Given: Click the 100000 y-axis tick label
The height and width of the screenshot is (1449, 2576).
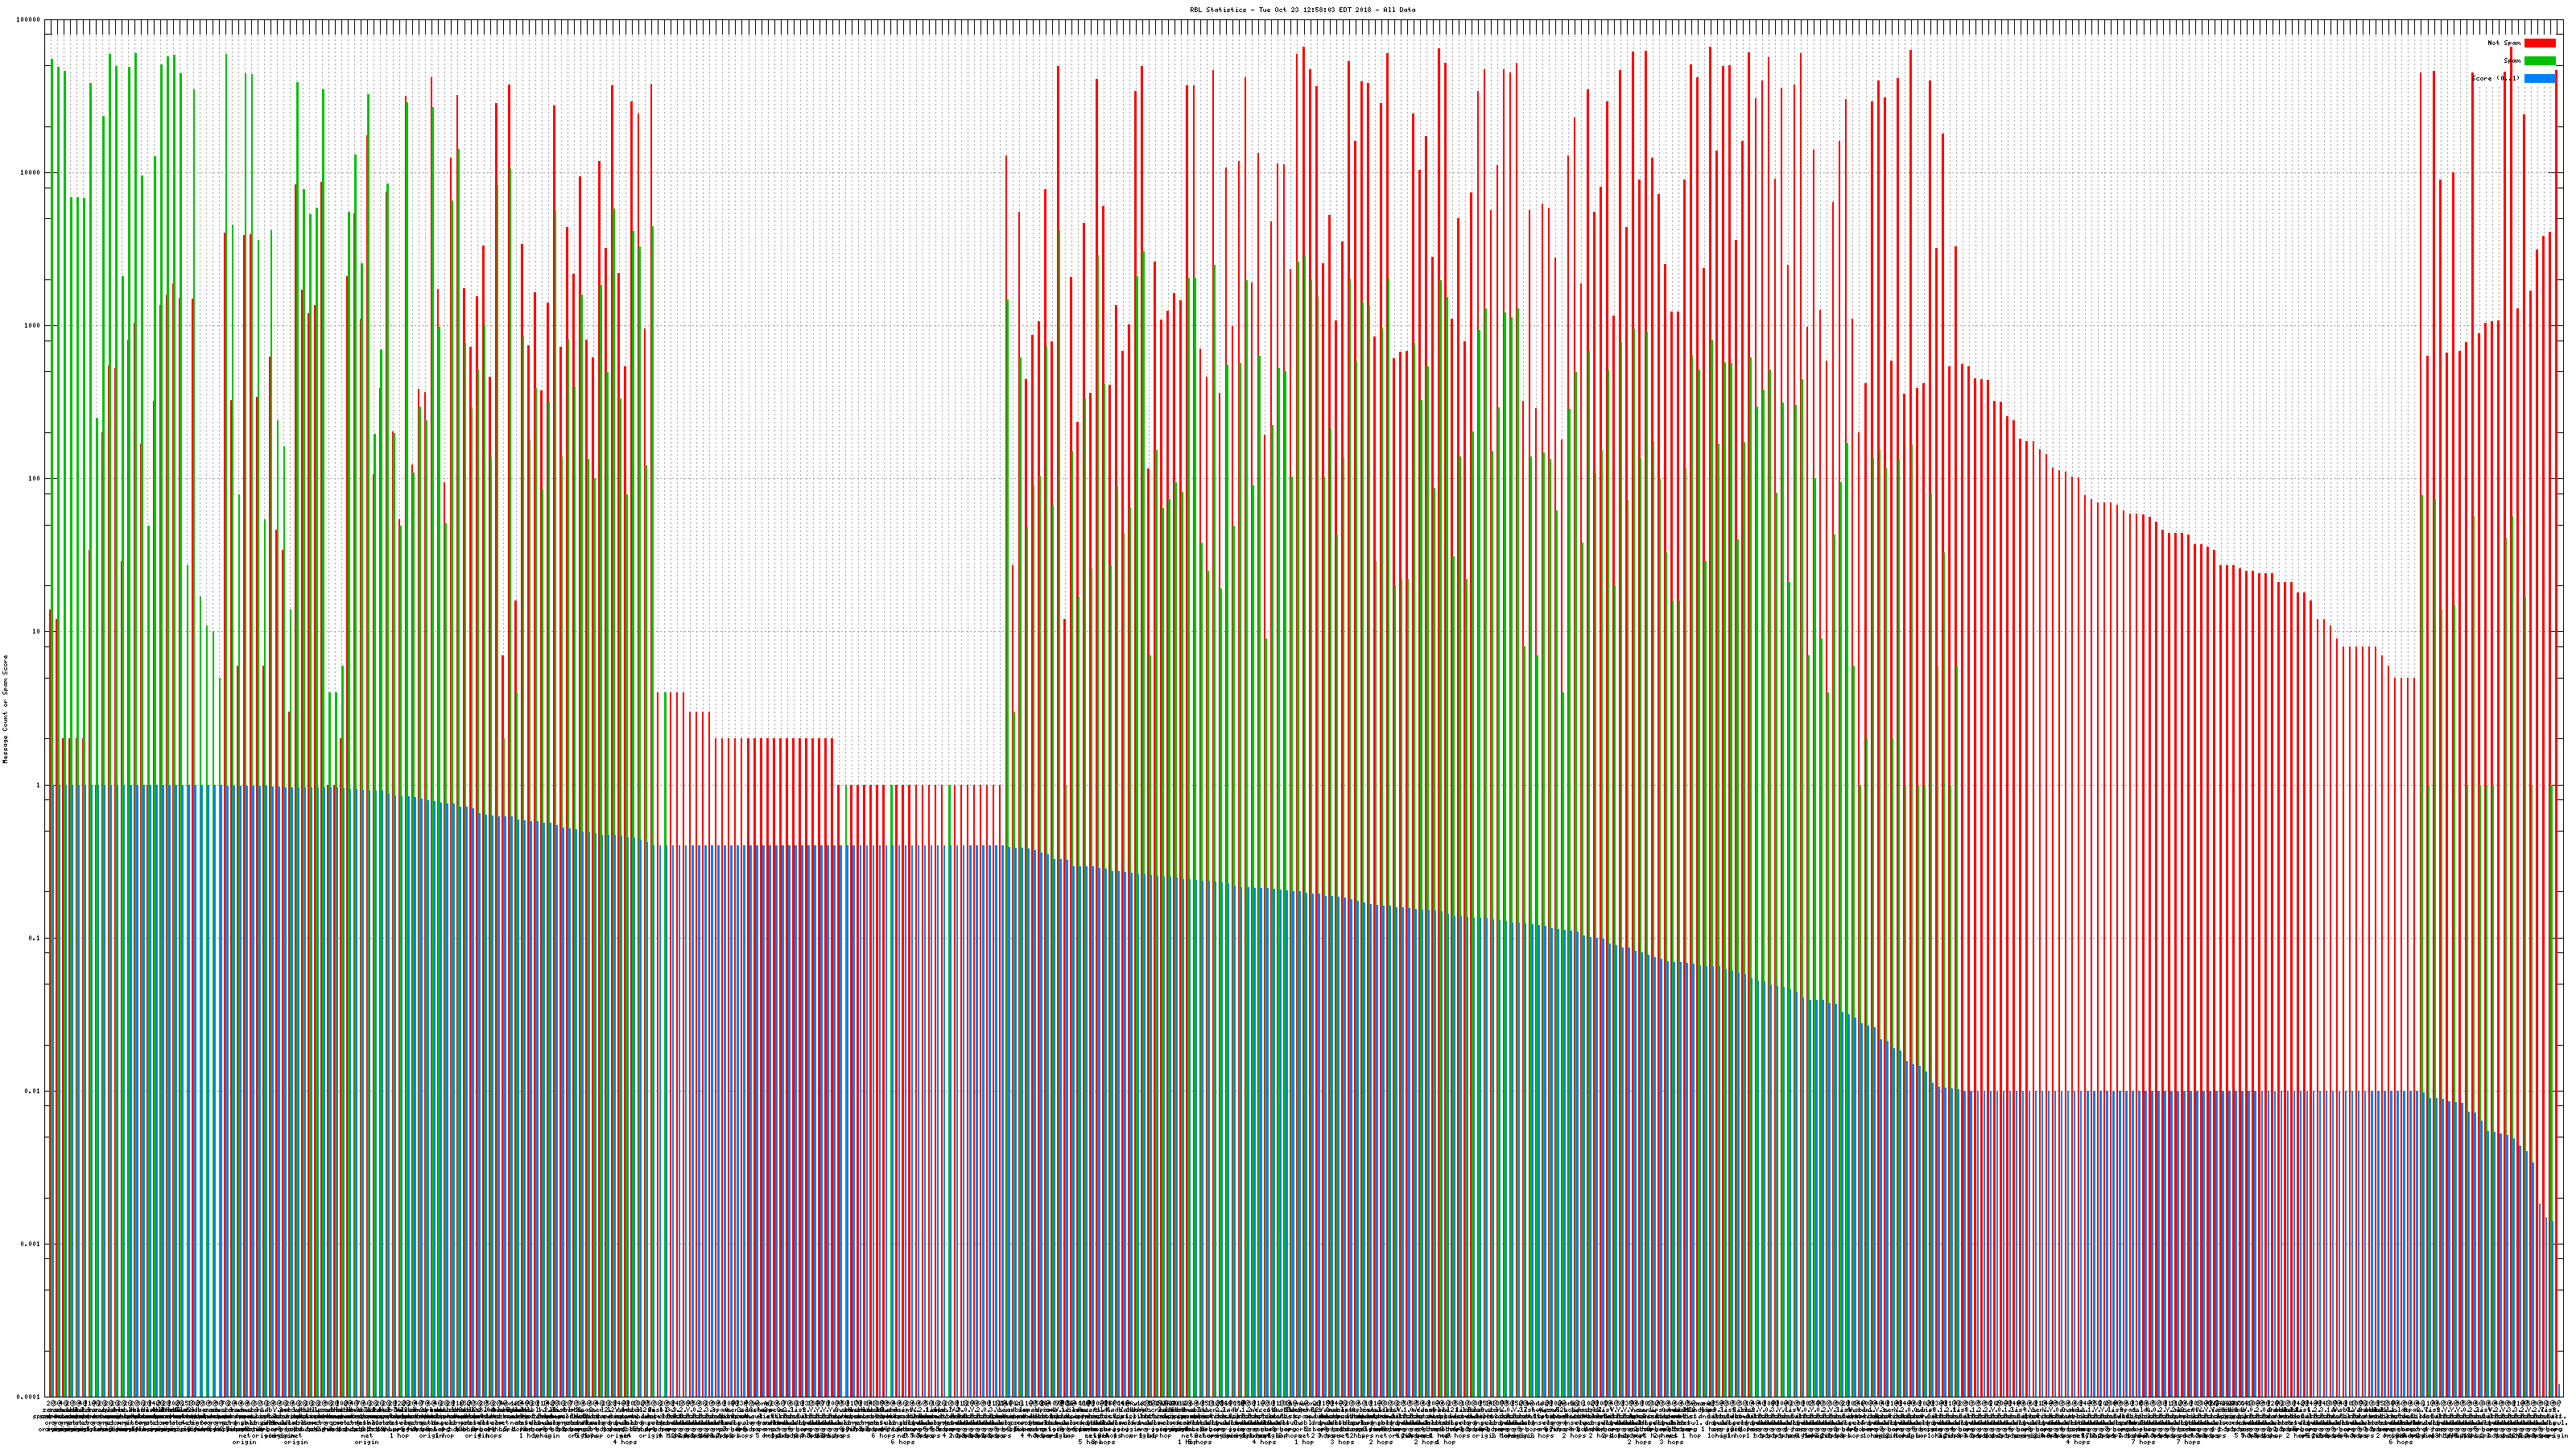Looking at the screenshot, I should [x=29, y=20].
